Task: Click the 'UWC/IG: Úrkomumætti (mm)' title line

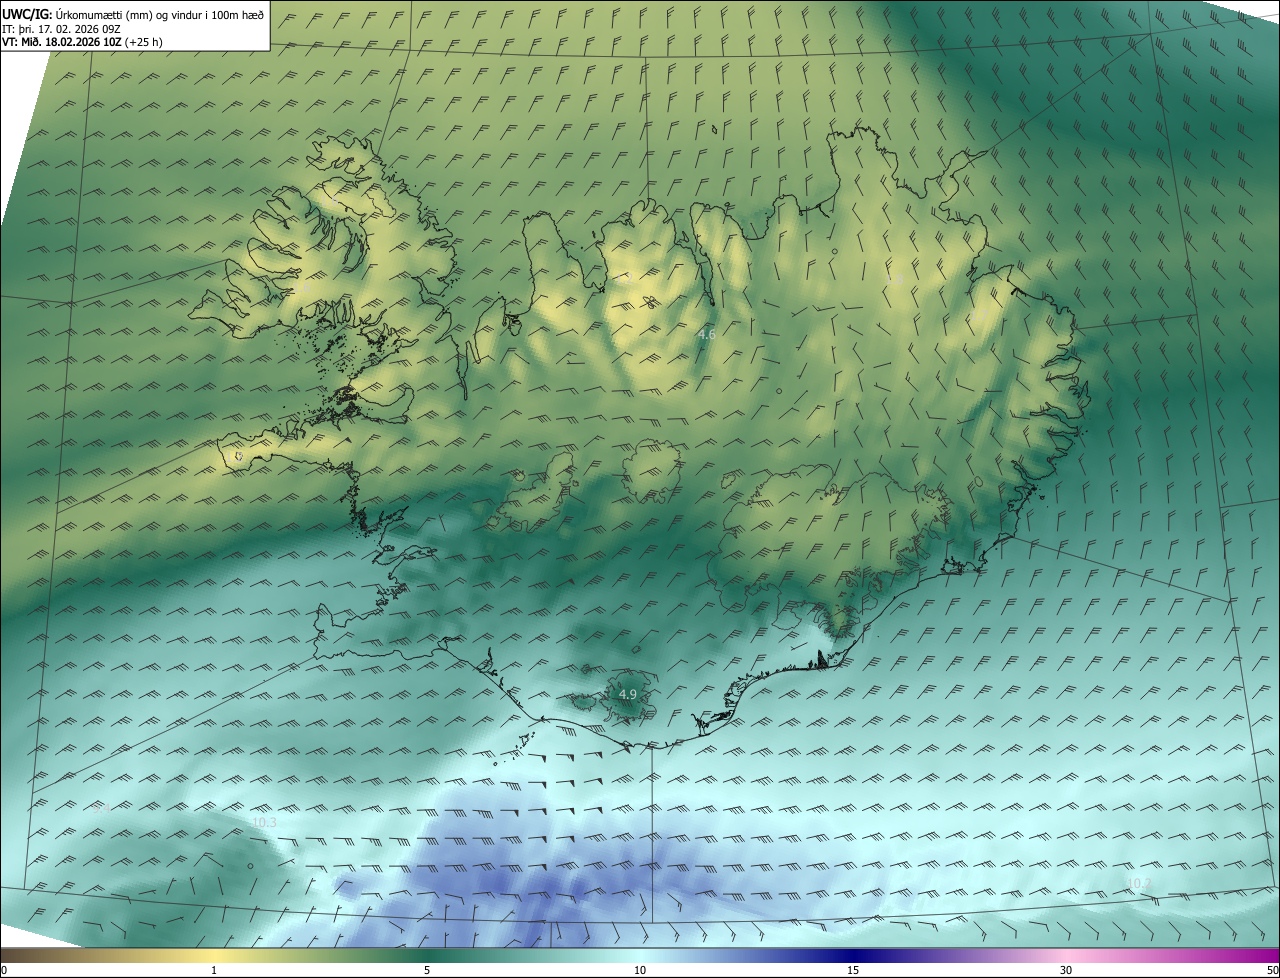Action: (133, 14)
